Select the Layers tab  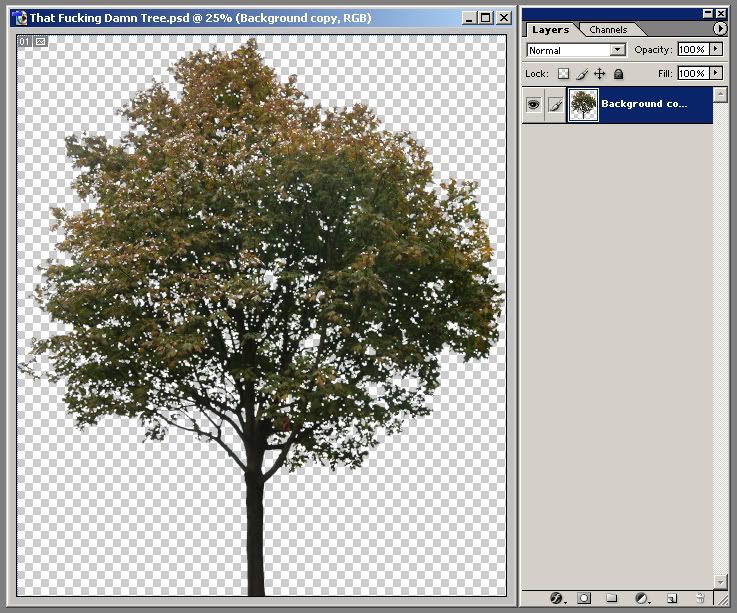550,30
